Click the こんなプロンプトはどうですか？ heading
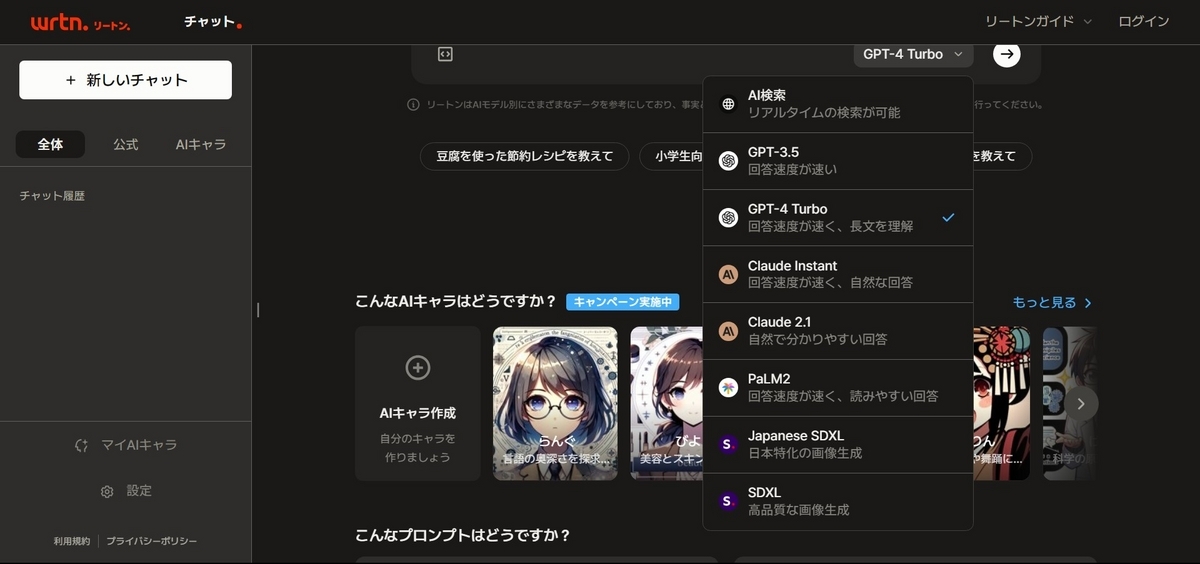Viewport: 1200px width, 564px height. pyautogui.click(x=462, y=535)
